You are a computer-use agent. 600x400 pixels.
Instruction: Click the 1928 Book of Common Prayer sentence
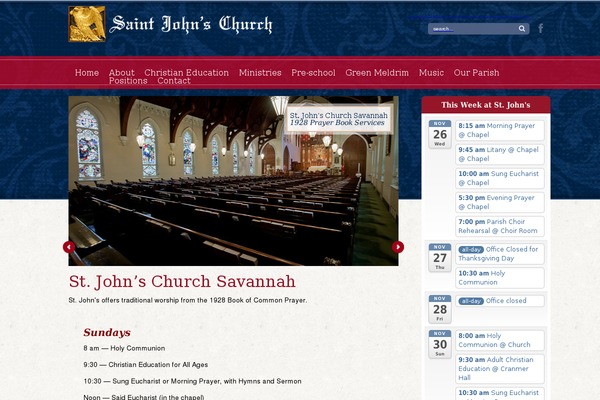(188, 300)
